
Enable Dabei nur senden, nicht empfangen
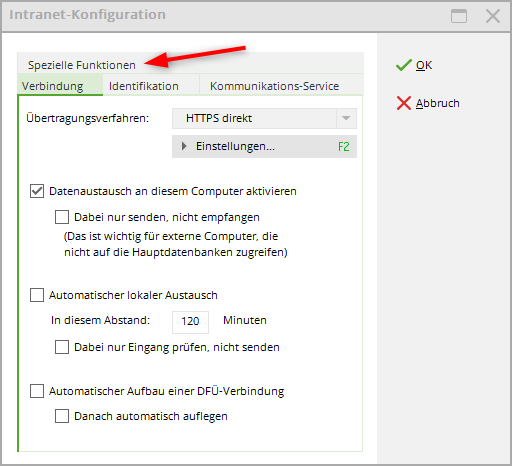tap(62, 217)
